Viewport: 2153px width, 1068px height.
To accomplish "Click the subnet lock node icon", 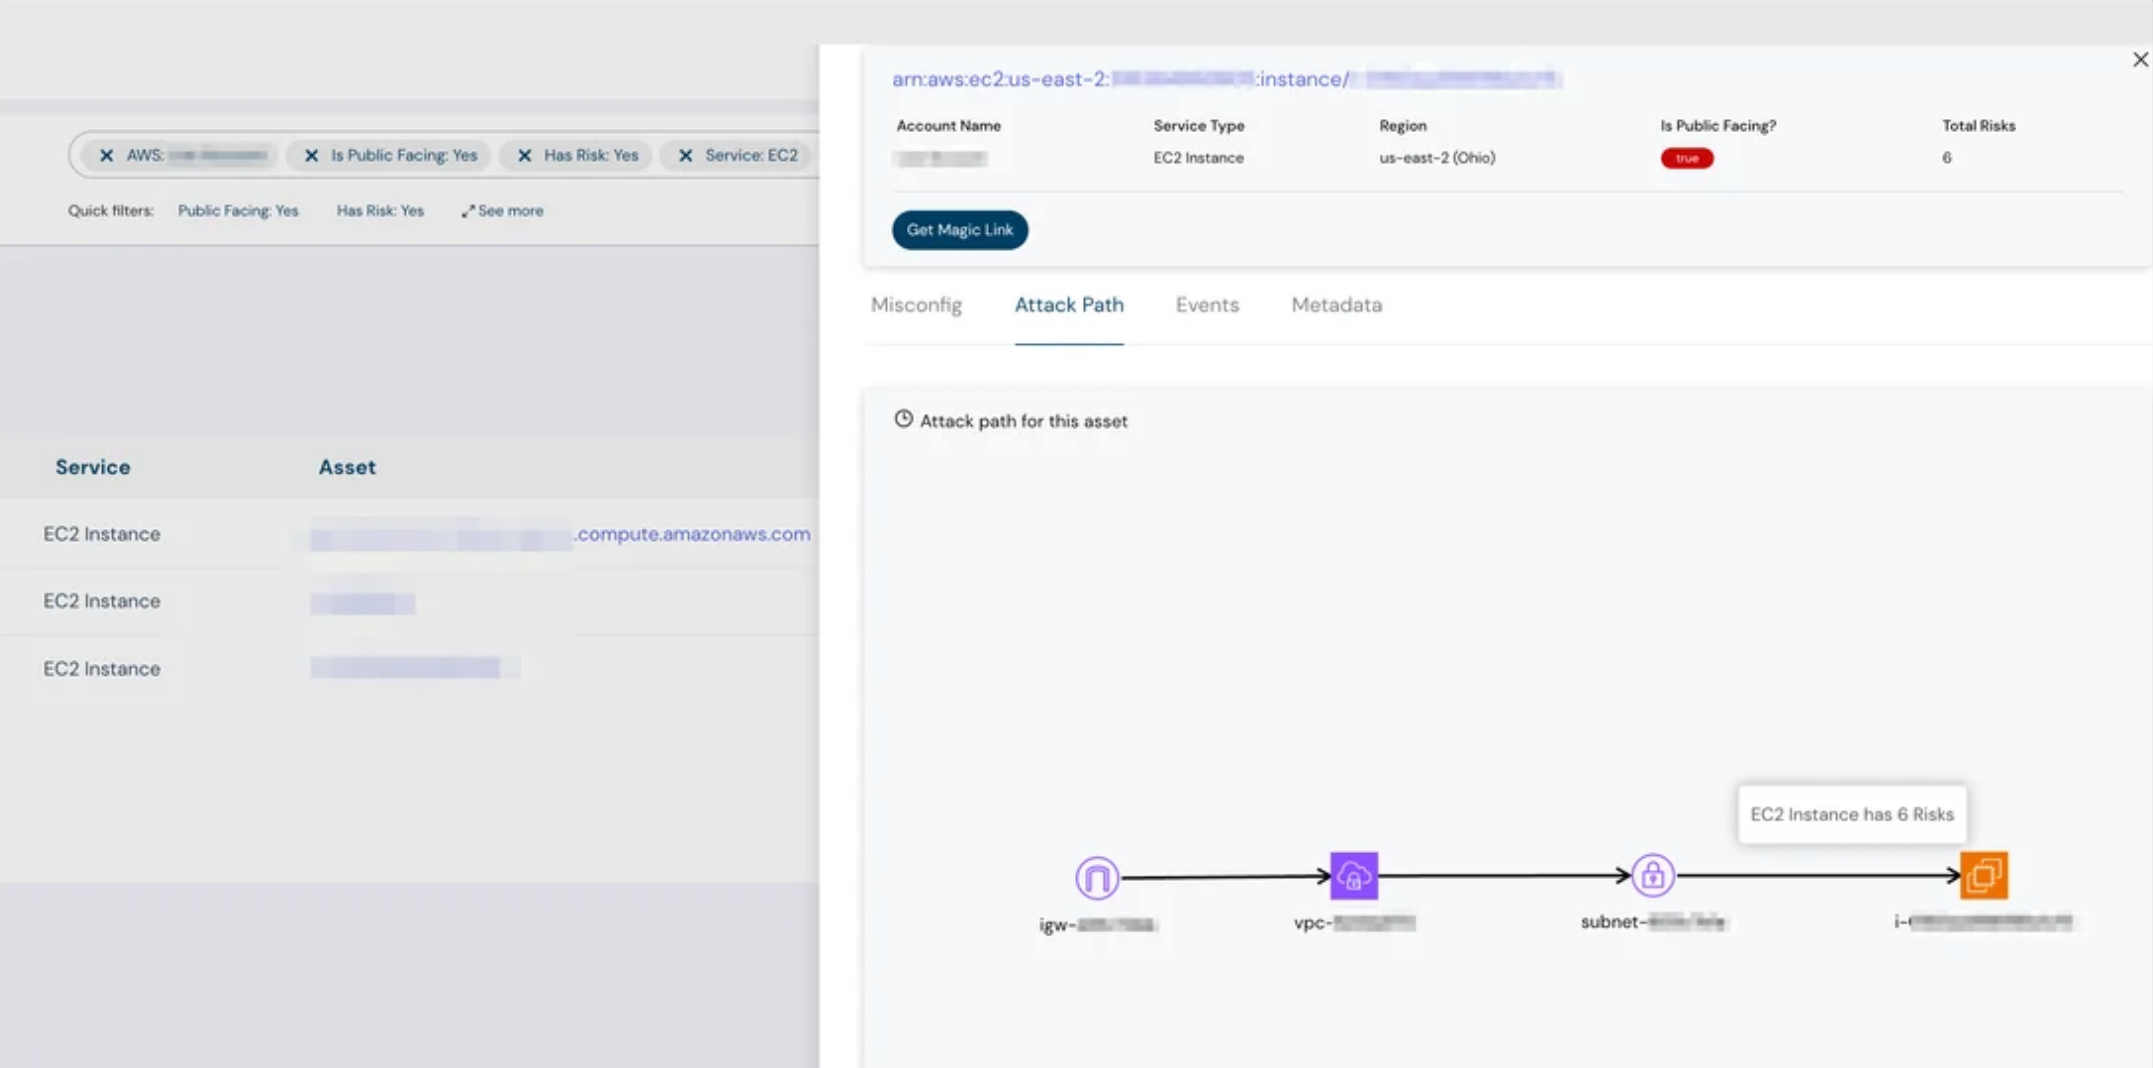I will [1653, 874].
